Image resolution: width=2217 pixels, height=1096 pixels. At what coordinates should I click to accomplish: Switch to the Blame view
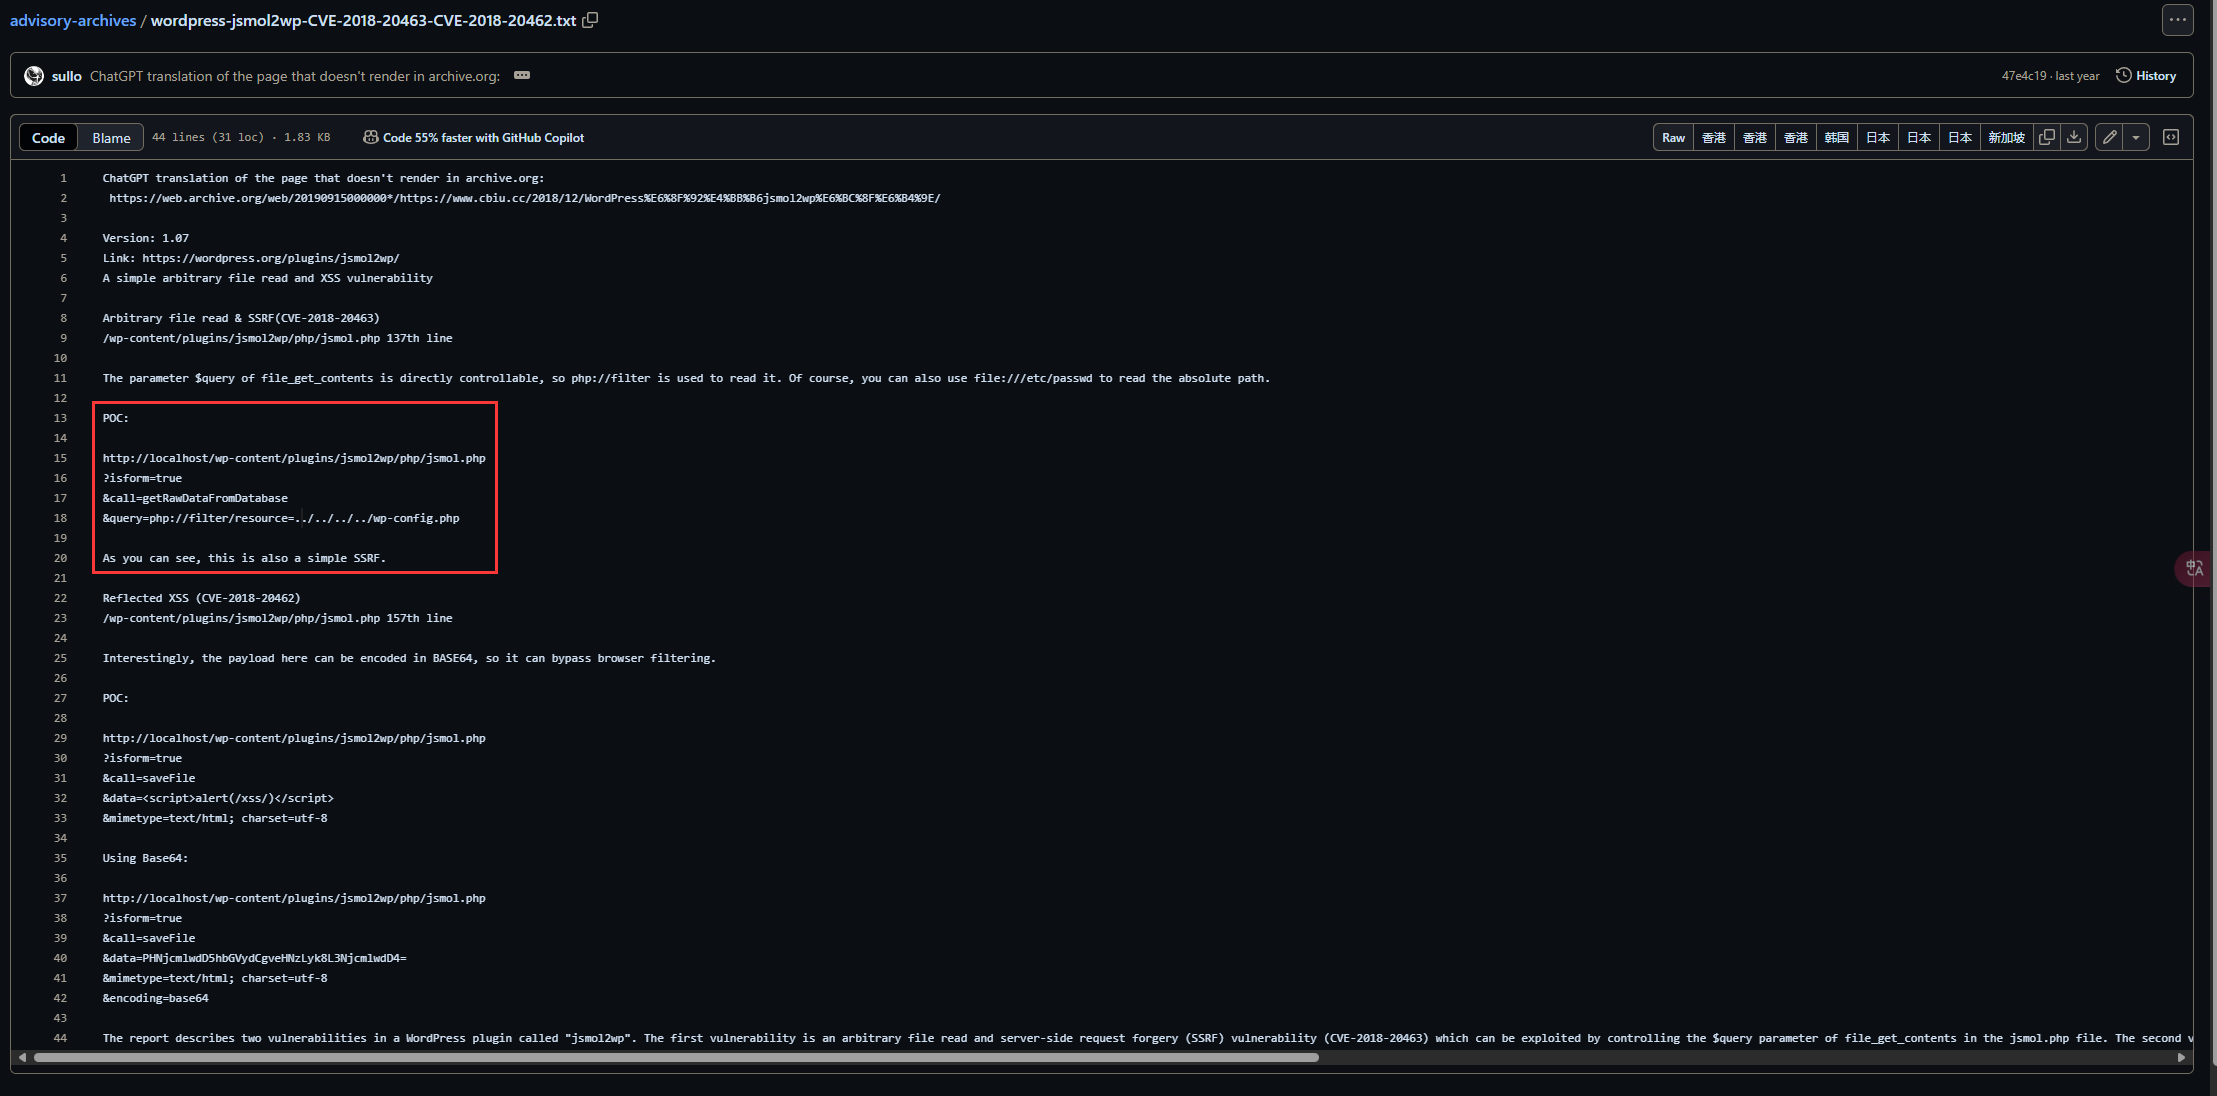coord(111,138)
